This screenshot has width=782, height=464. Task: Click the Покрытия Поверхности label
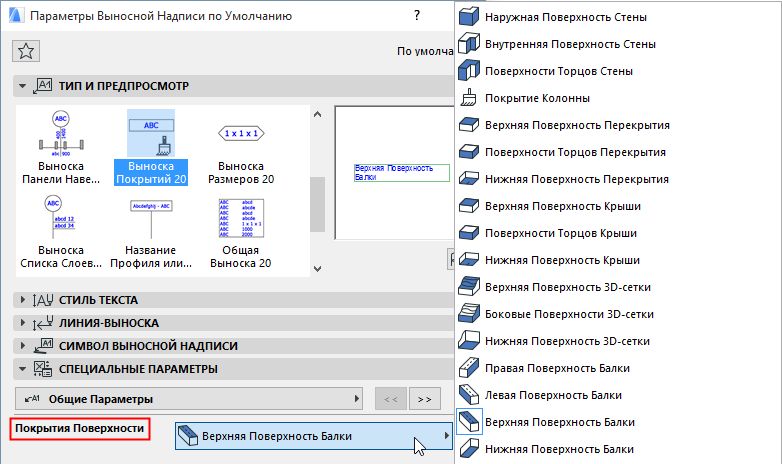80,429
